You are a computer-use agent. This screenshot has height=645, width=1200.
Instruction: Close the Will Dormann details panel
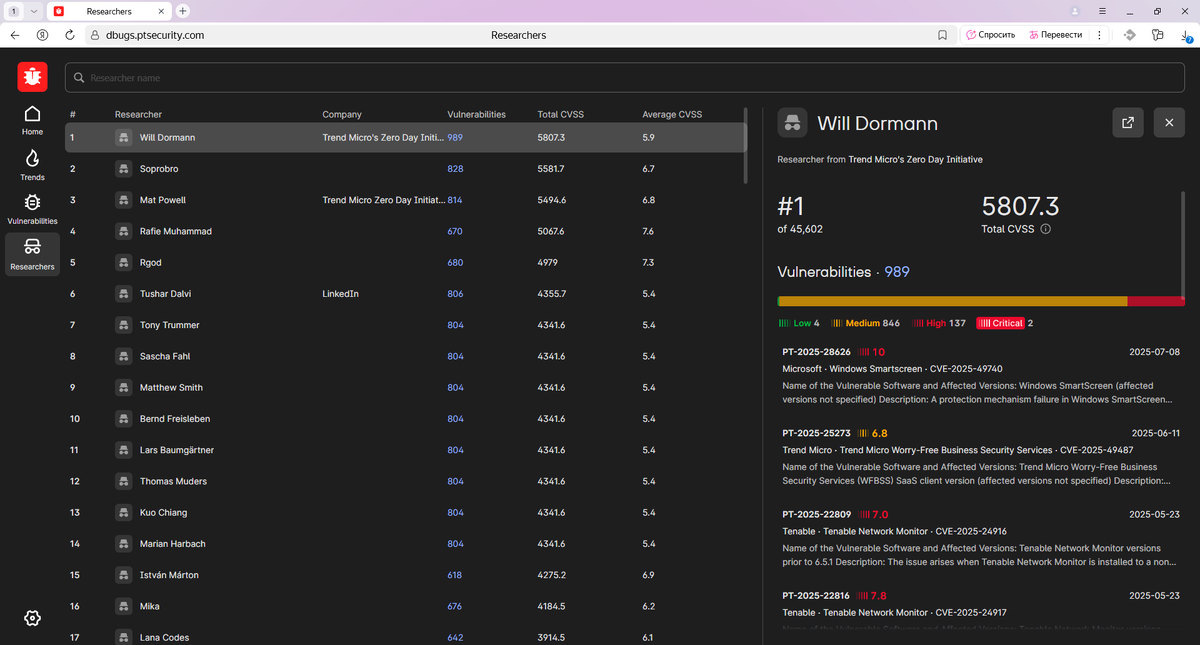(1169, 123)
